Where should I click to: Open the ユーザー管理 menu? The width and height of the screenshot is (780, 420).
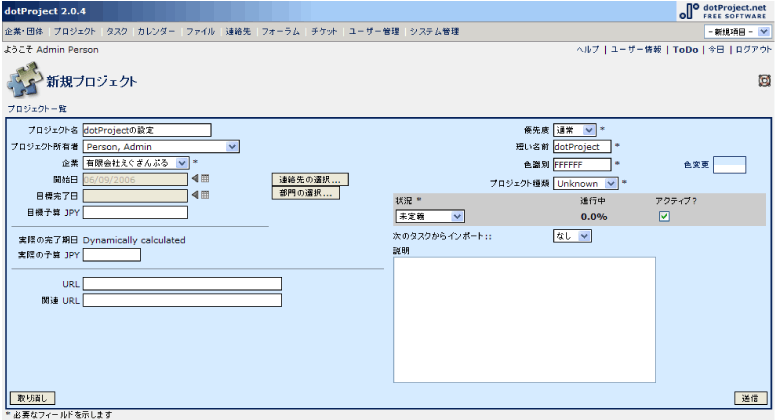point(374,31)
